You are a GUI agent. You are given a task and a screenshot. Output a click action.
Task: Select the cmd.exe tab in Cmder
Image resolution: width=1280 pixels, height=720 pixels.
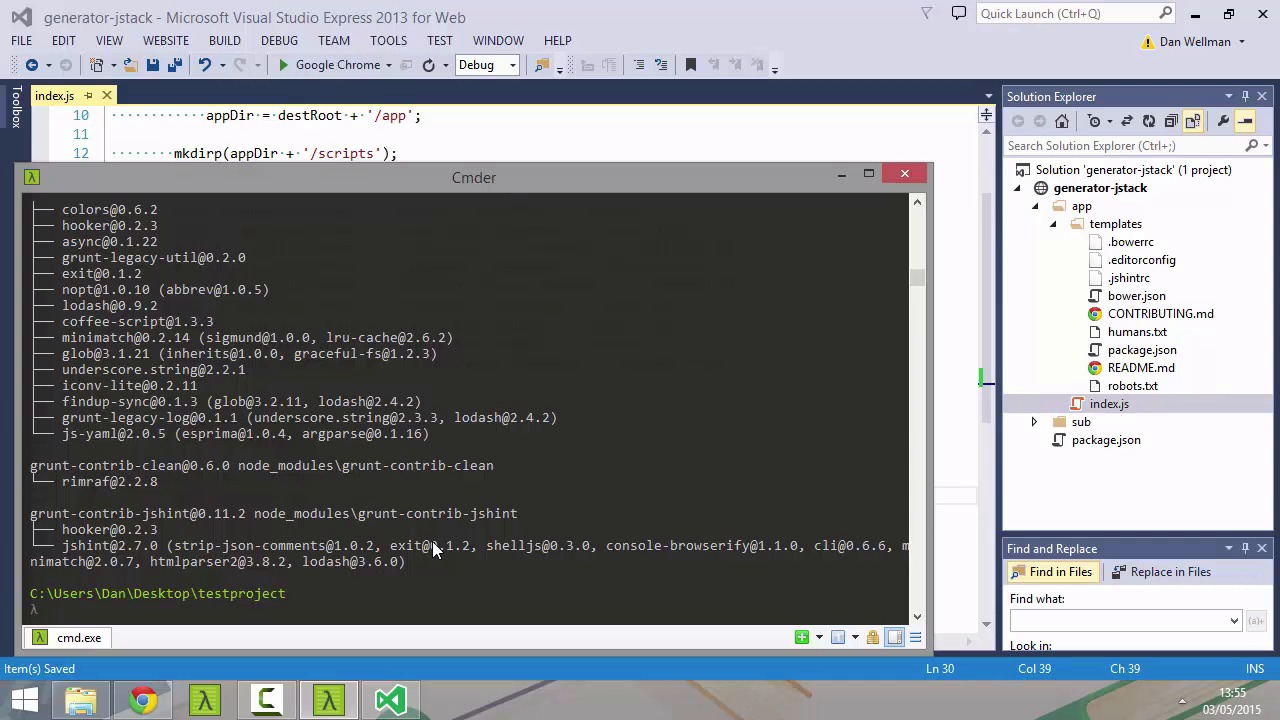(x=68, y=638)
